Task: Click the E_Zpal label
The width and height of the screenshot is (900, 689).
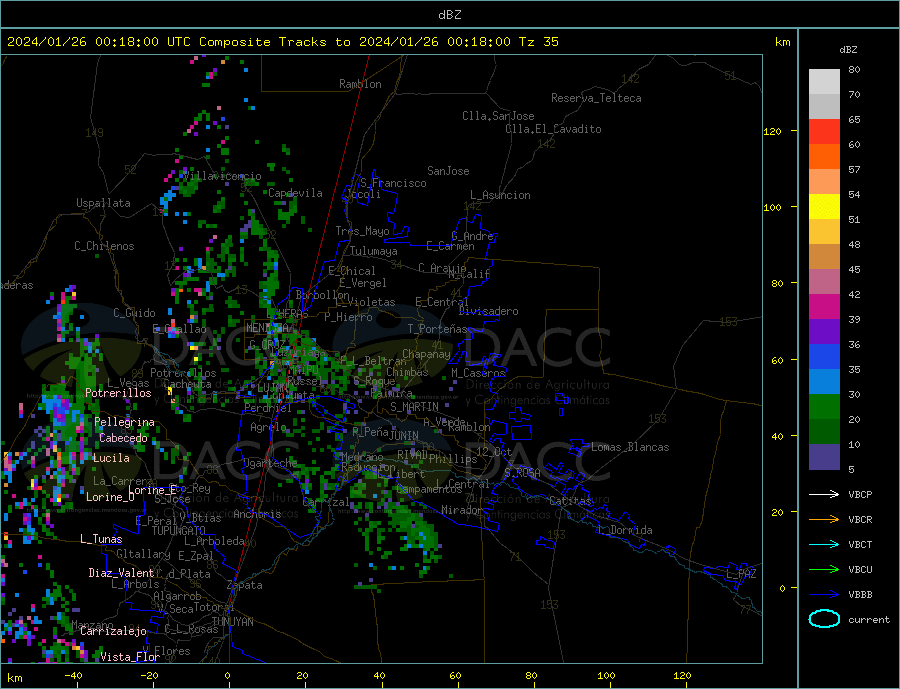Action: (196, 556)
